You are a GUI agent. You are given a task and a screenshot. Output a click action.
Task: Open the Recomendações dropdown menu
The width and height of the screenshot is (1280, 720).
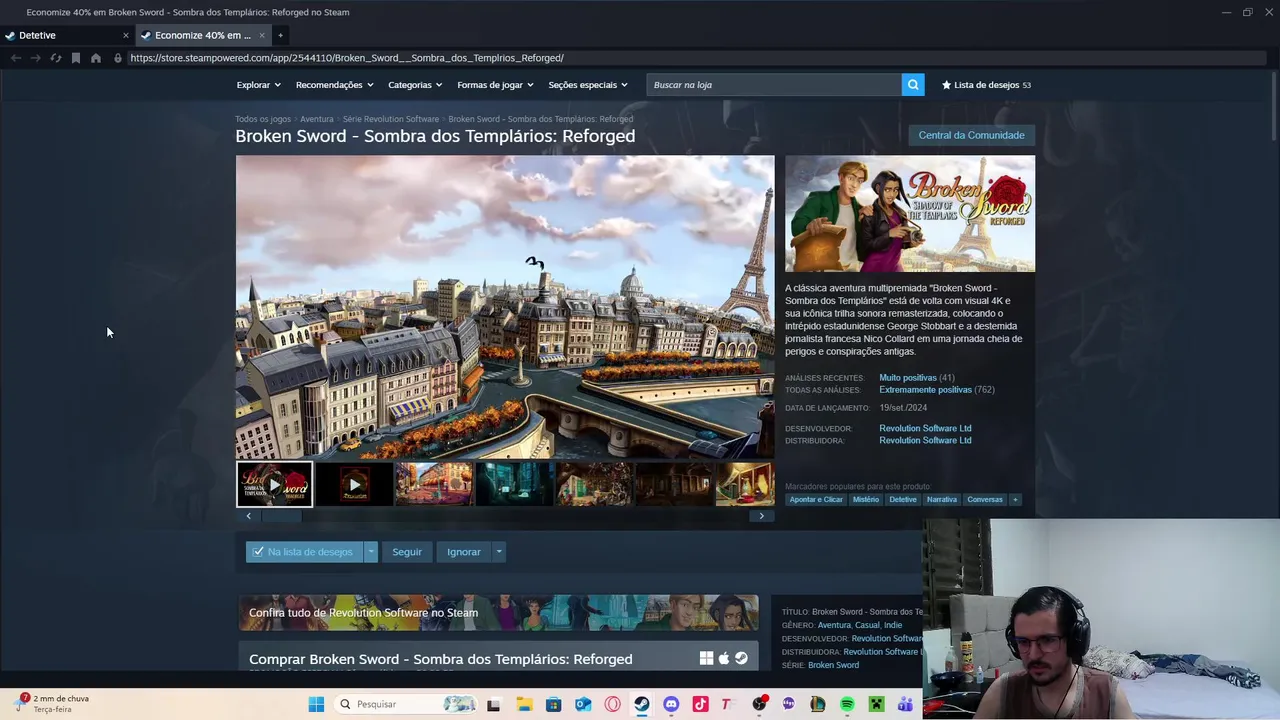pyautogui.click(x=335, y=85)
